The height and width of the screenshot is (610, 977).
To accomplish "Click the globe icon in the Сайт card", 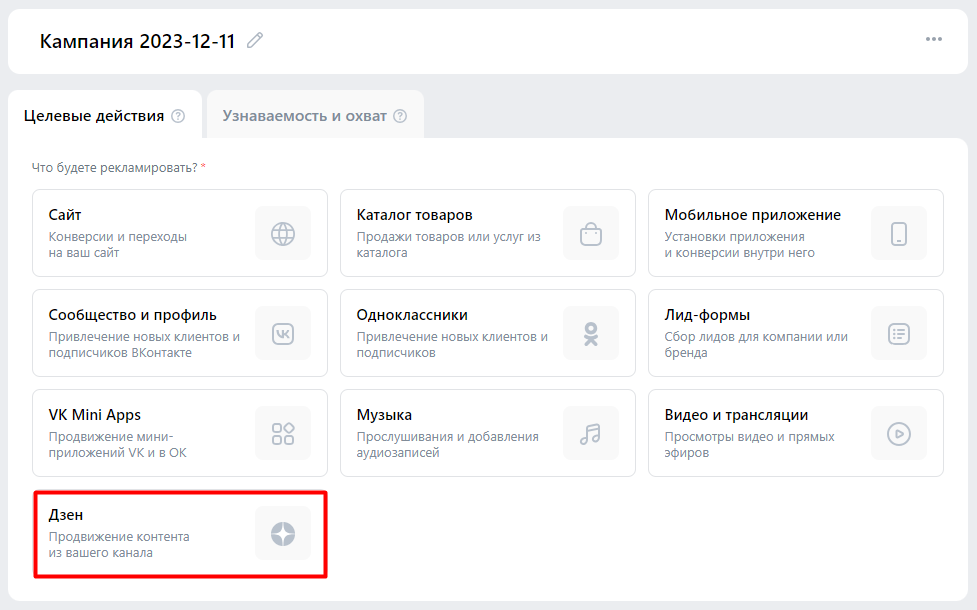I will (x=283, y=234).
